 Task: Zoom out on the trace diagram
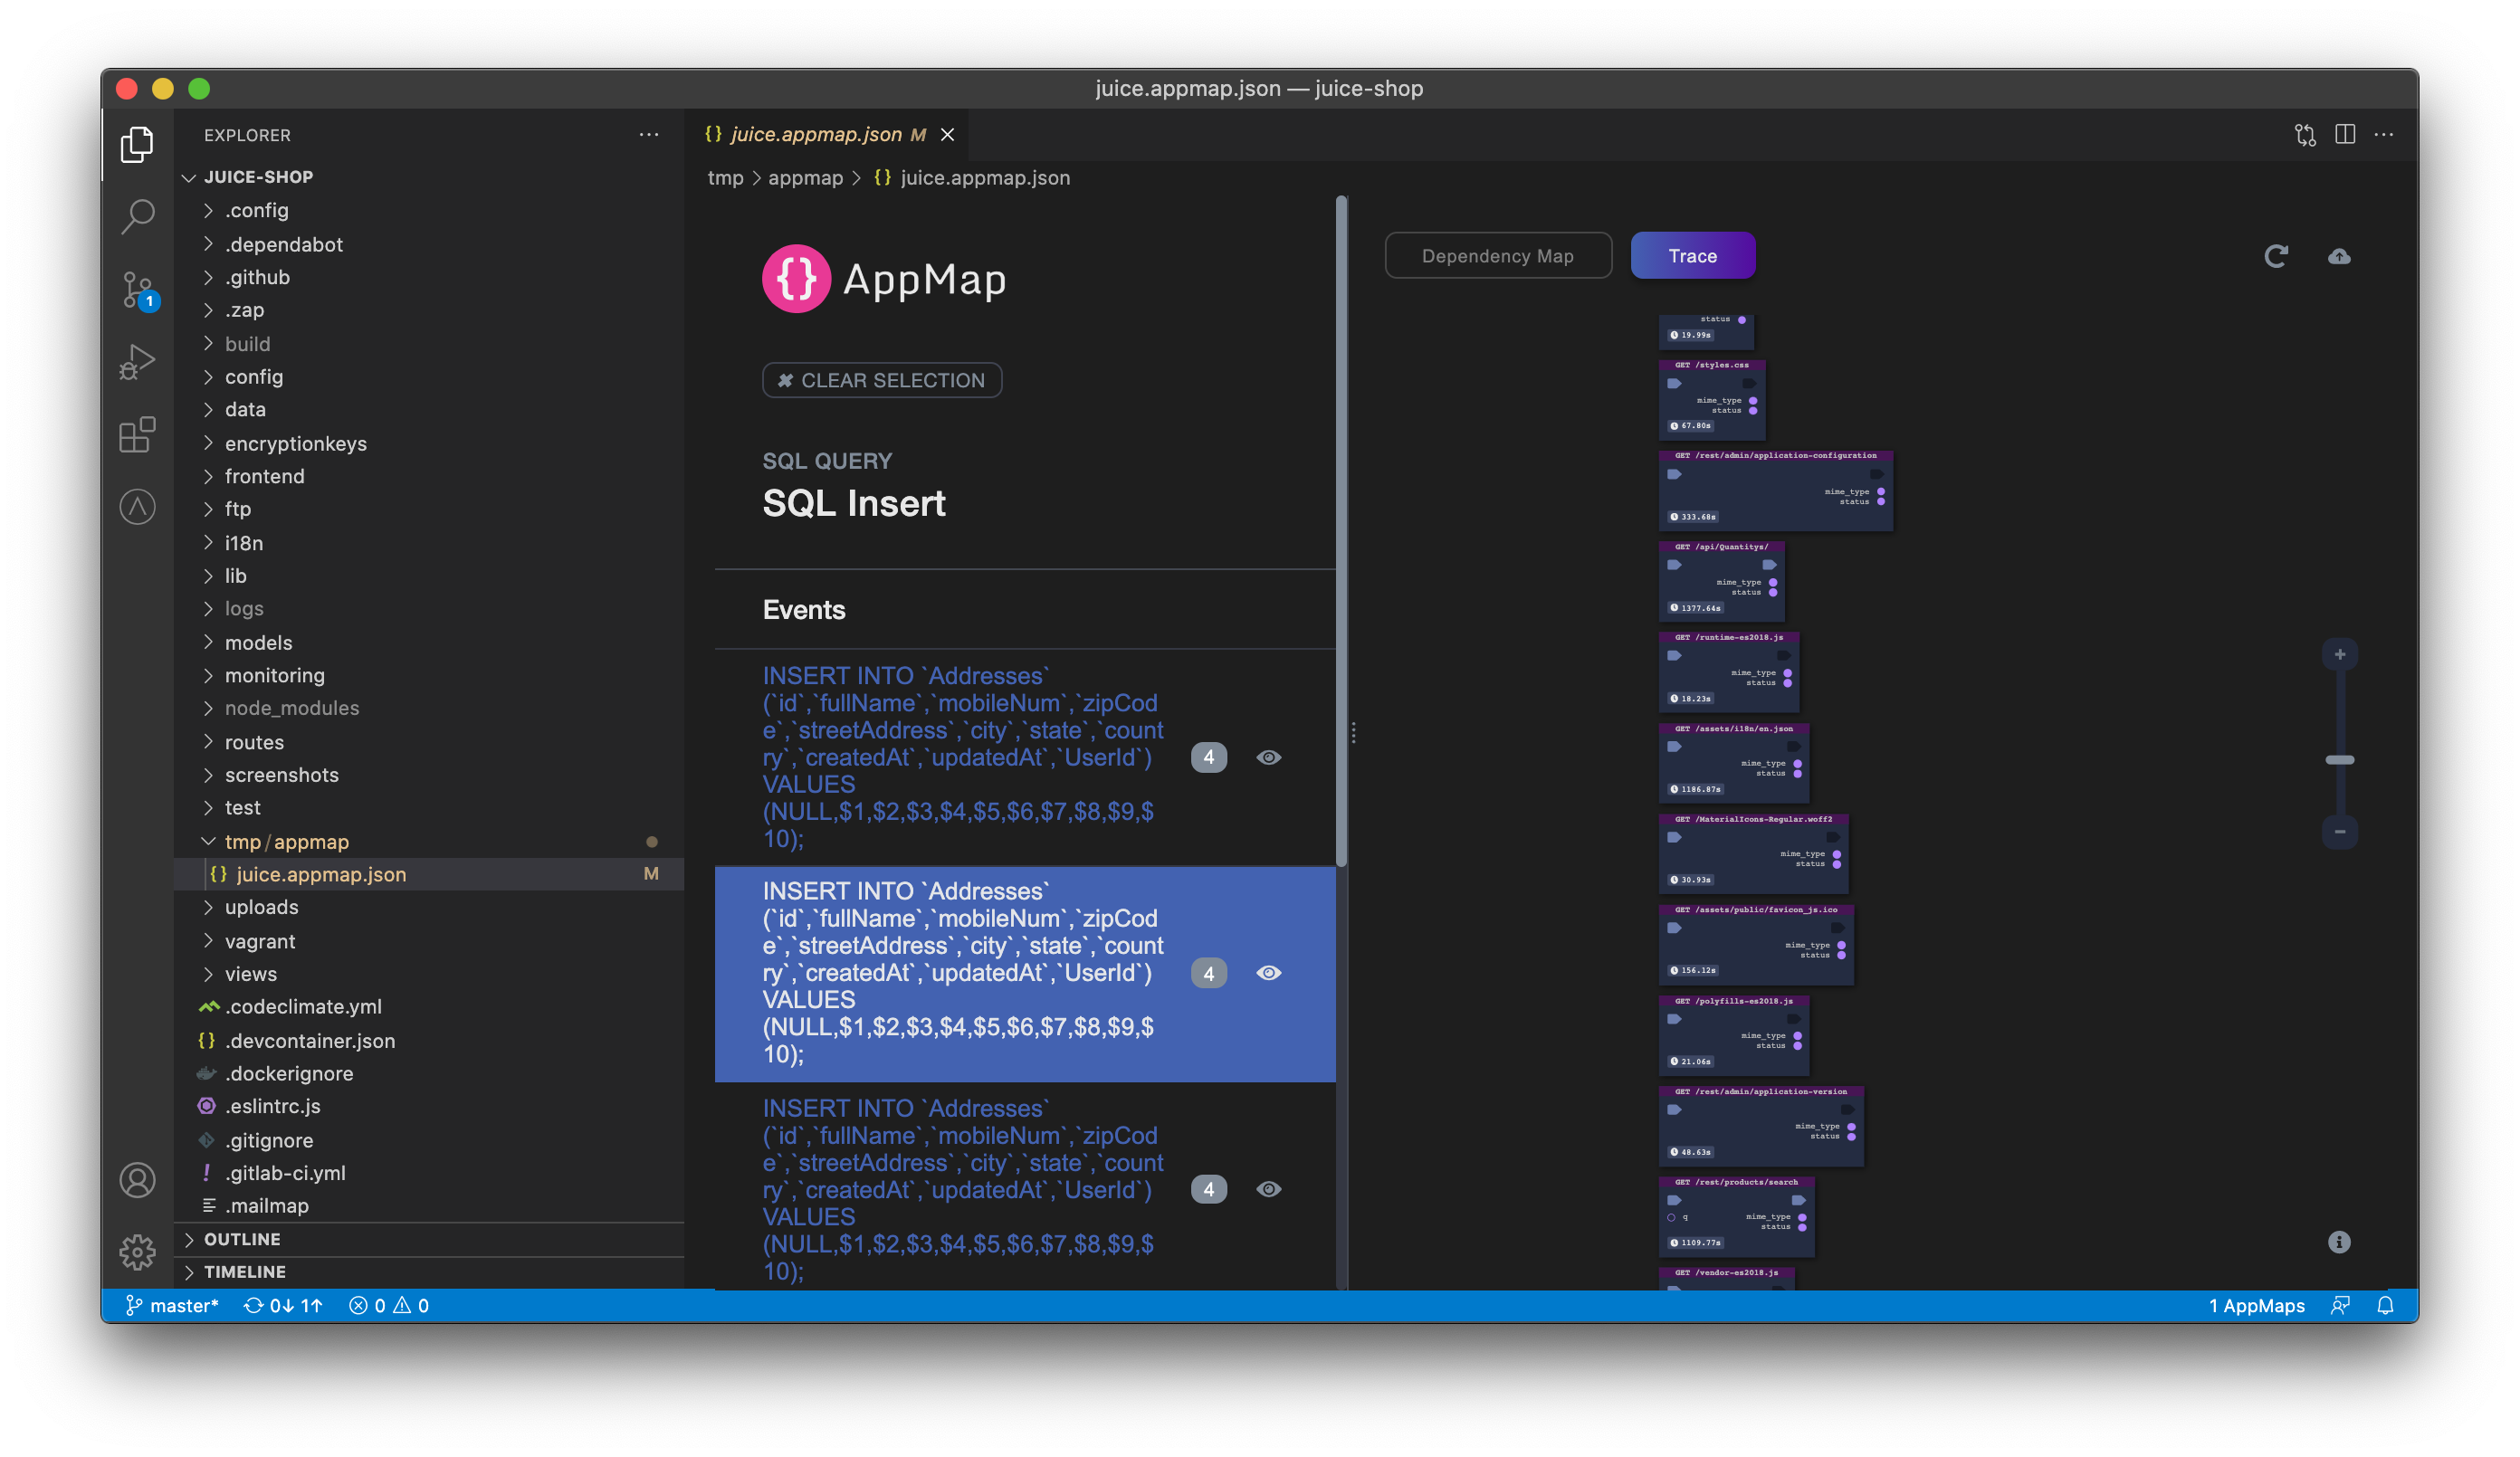tap(2340, 832)
